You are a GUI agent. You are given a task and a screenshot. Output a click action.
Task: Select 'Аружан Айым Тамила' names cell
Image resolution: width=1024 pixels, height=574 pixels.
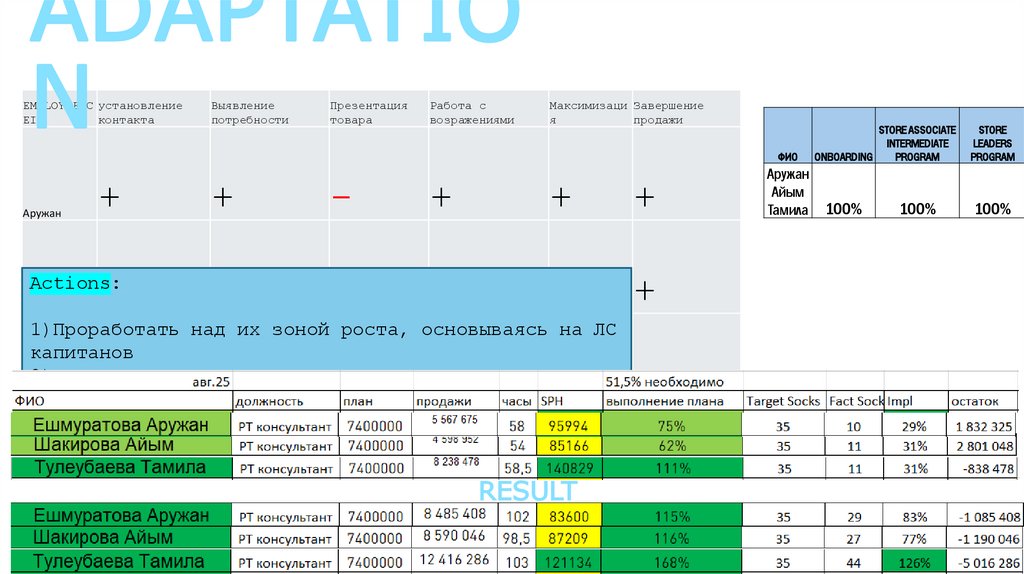[788, 191]
